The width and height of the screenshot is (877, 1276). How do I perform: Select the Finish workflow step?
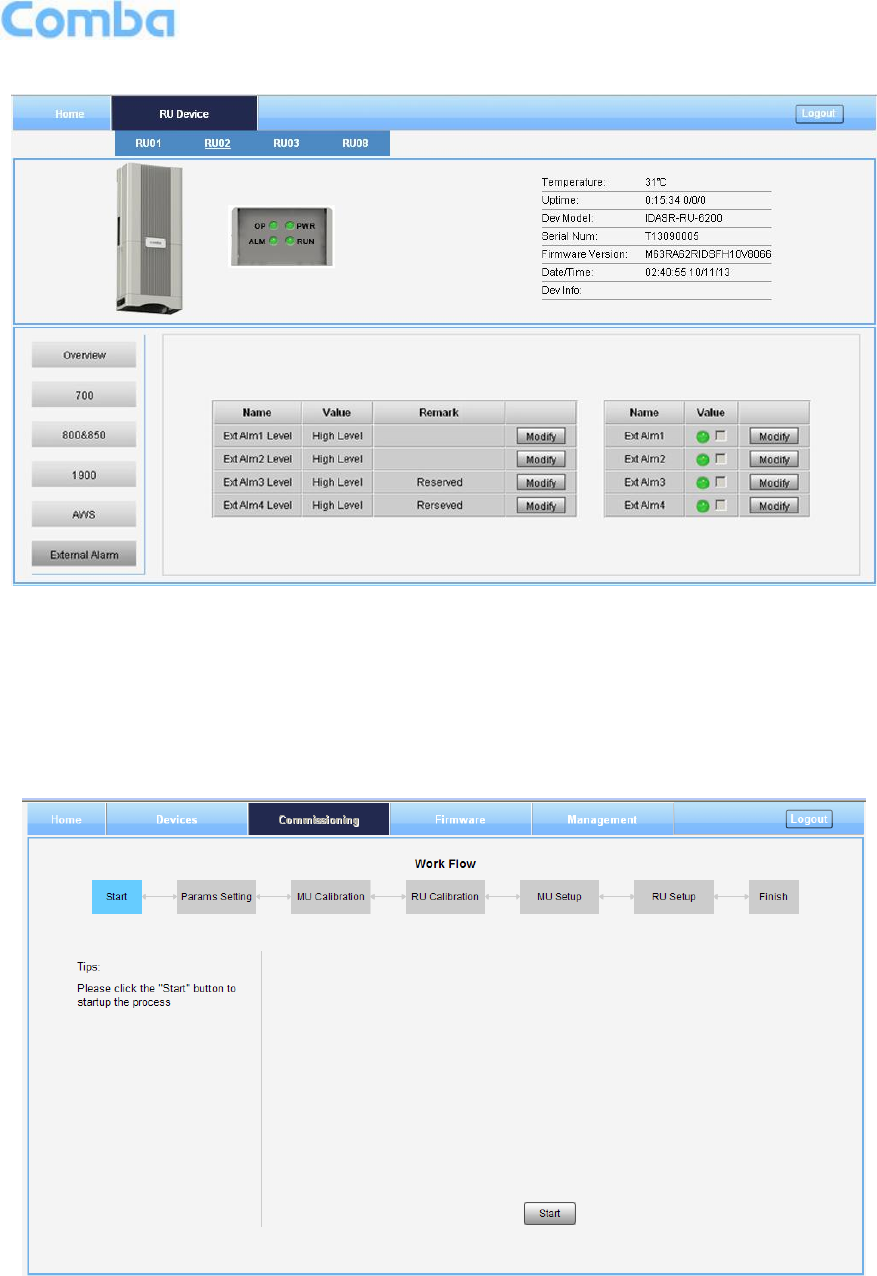[x=773, y=896]
